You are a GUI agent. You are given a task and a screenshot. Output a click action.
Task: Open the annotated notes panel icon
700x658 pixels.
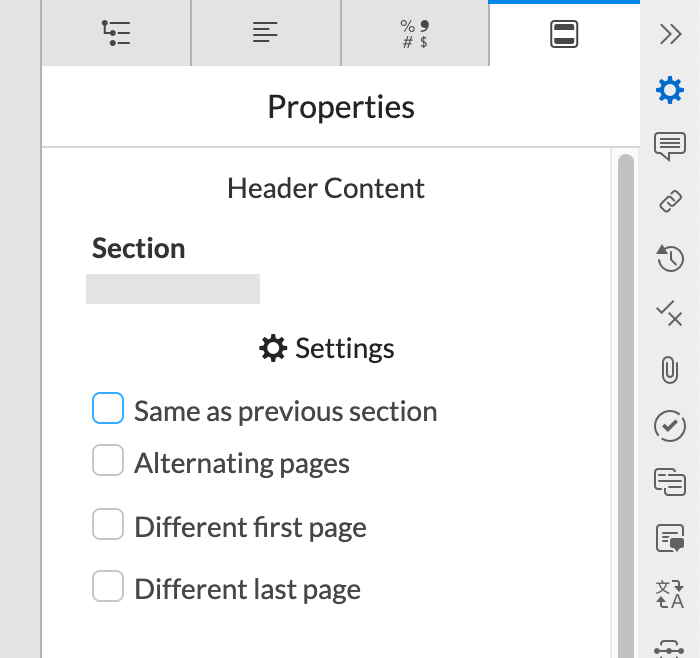[x=669, y=538]
